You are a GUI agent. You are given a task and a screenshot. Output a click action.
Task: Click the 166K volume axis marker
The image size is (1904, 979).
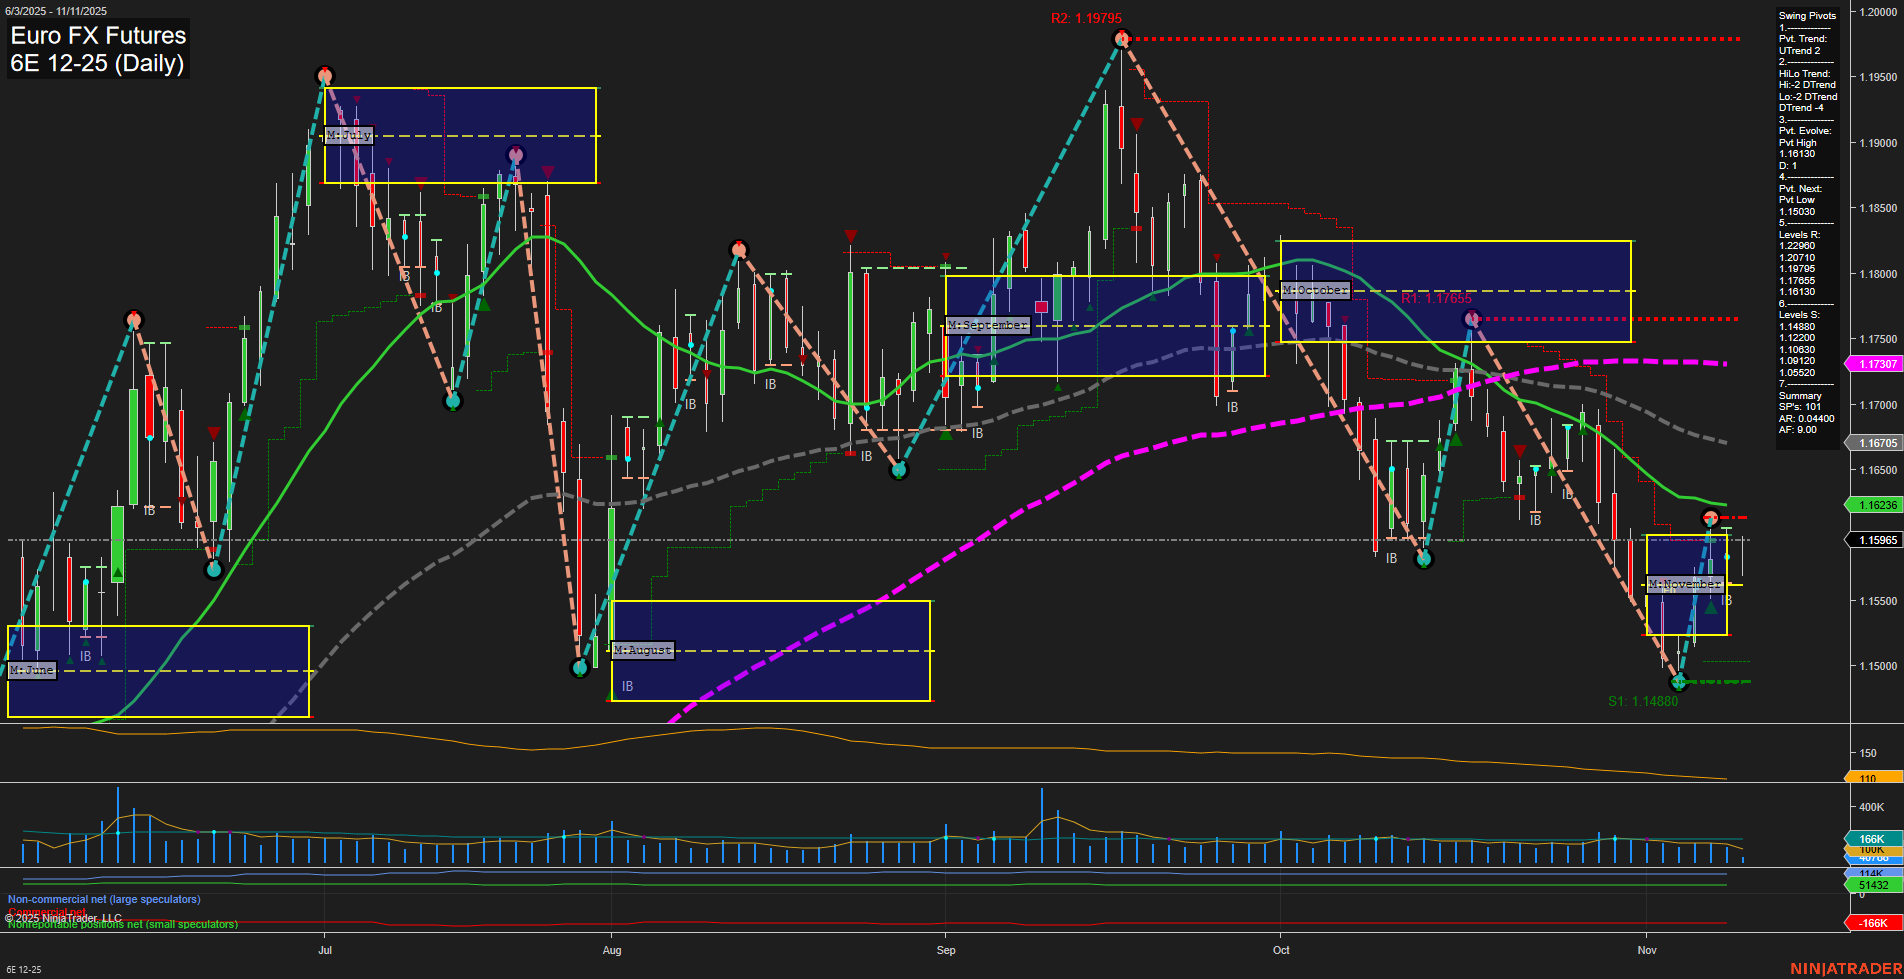point(1872,840)
